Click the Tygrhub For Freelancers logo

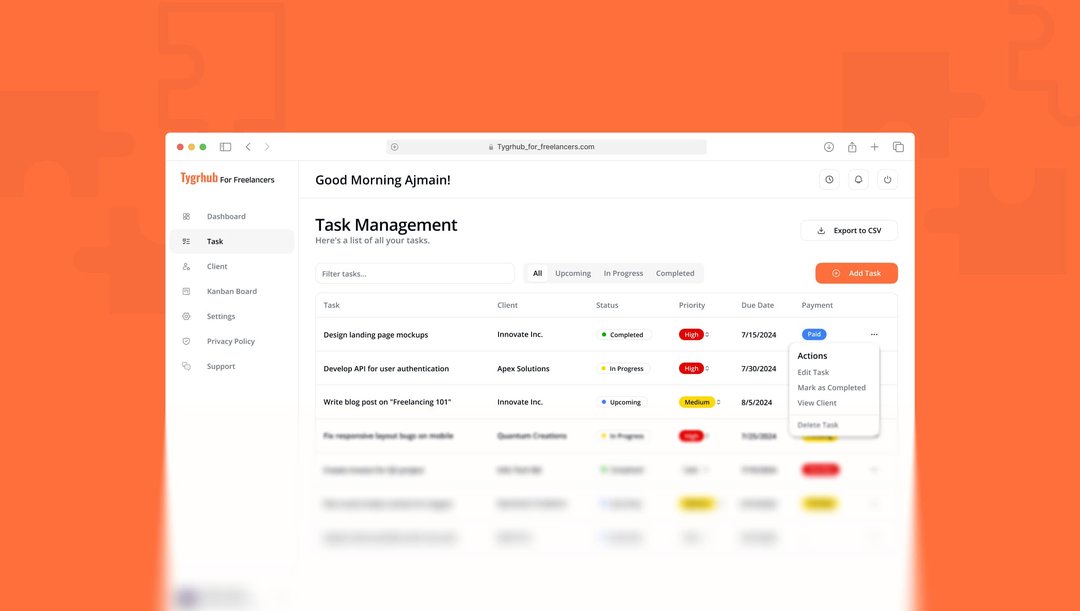[x=227, y=178]
